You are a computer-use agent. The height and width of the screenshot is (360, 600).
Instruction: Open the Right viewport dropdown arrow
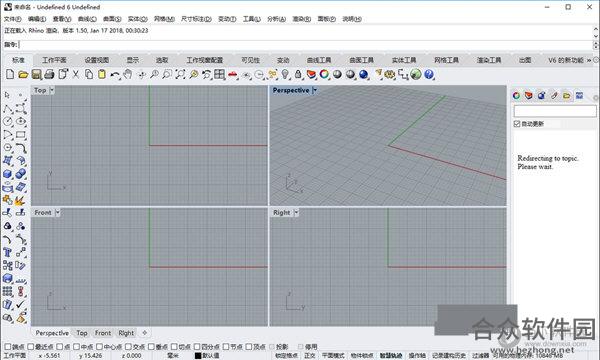click(296, 212)
